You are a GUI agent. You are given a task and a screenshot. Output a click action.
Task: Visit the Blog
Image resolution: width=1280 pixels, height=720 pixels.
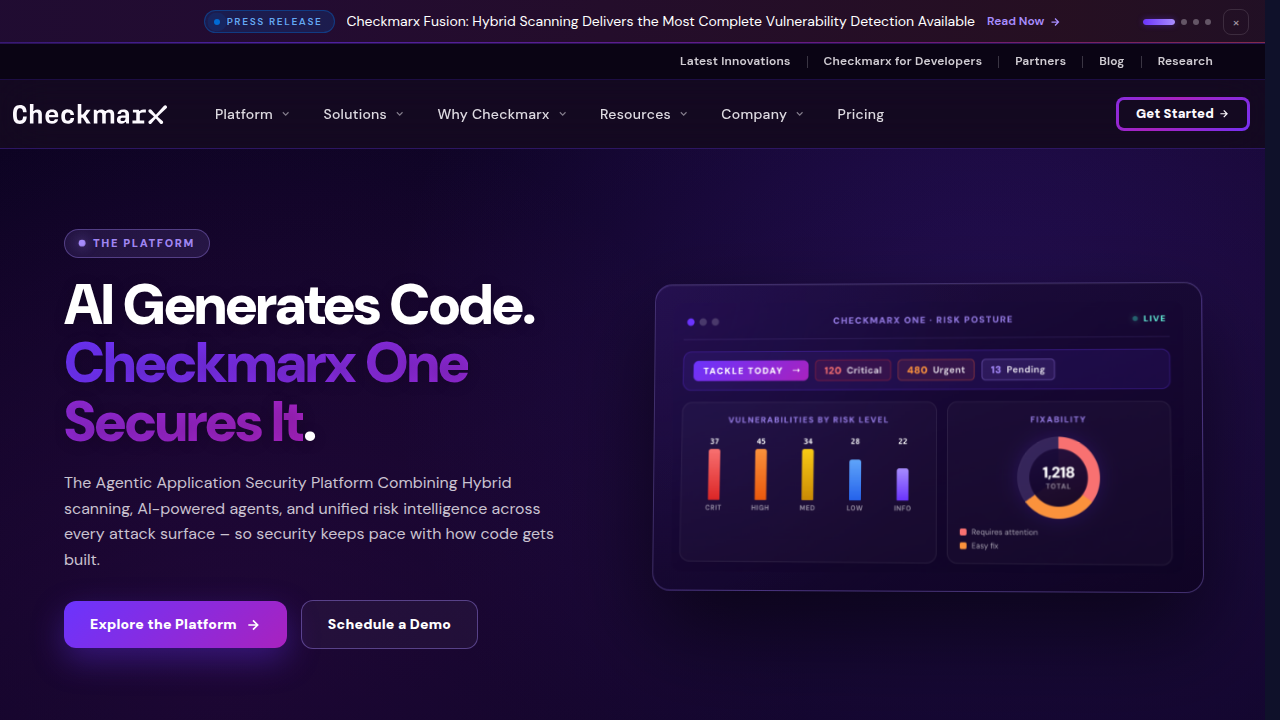pyautogui.click(x=1111, y=61)
